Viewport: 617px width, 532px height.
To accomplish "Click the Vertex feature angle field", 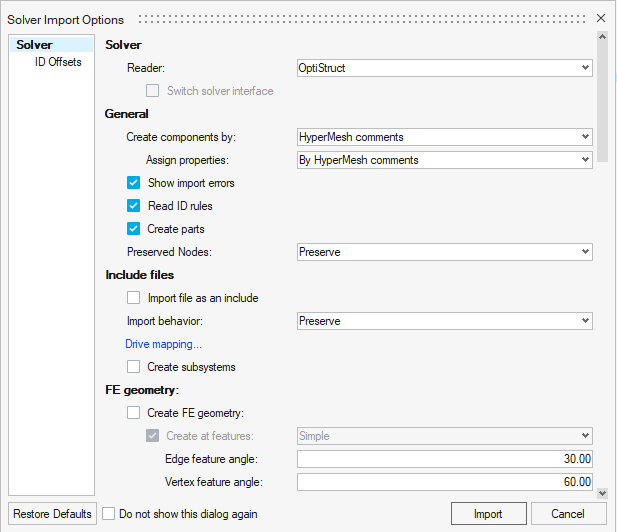I will (444, 482).
